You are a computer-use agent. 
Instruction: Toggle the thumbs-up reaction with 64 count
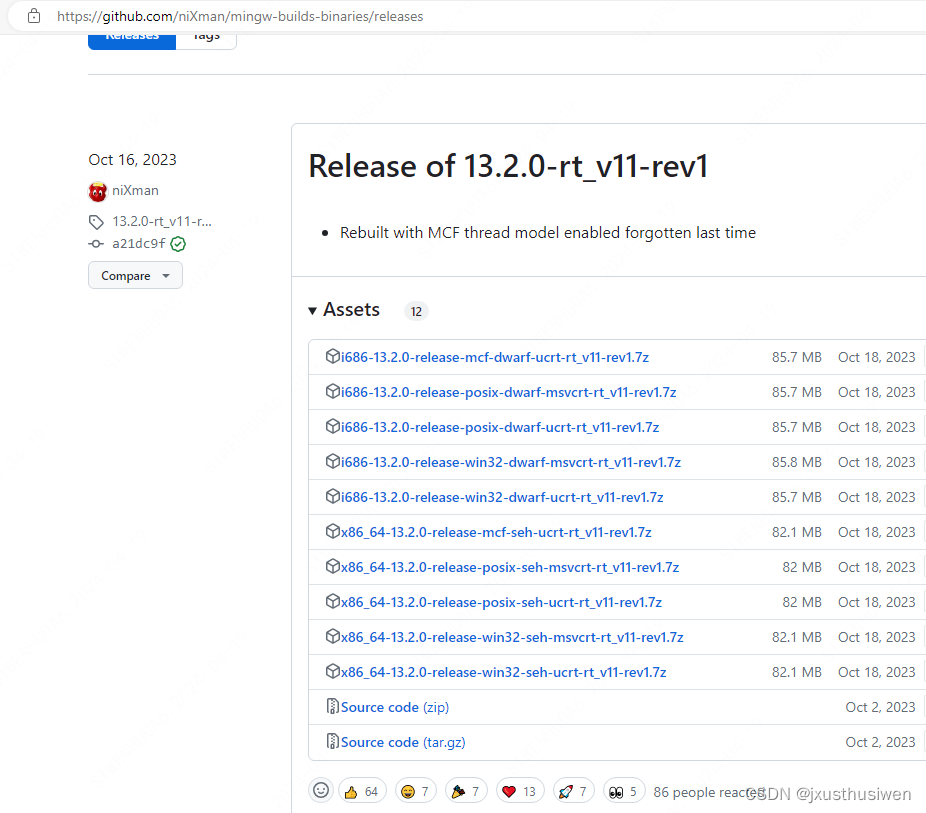pyautogui.click(x=361, y=790)
